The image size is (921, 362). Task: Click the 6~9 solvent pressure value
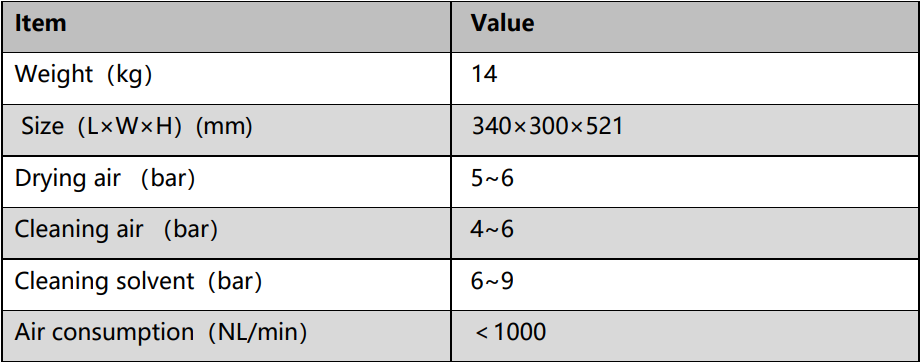pyautogui.click(x=493, y=281)
